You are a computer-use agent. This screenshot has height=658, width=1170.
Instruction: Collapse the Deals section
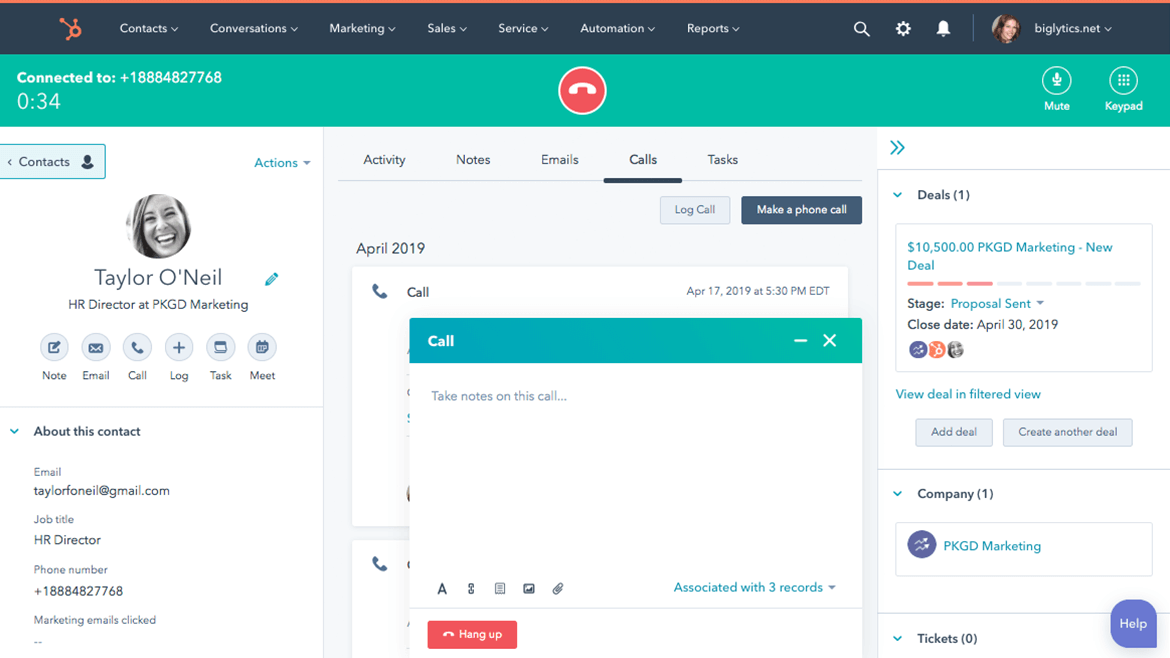897,194
